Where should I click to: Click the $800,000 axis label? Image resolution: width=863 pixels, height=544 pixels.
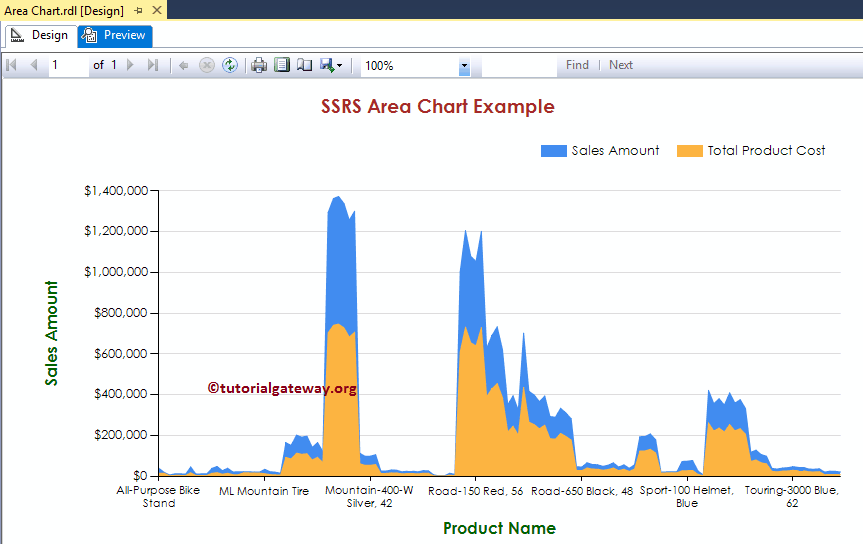121,313
